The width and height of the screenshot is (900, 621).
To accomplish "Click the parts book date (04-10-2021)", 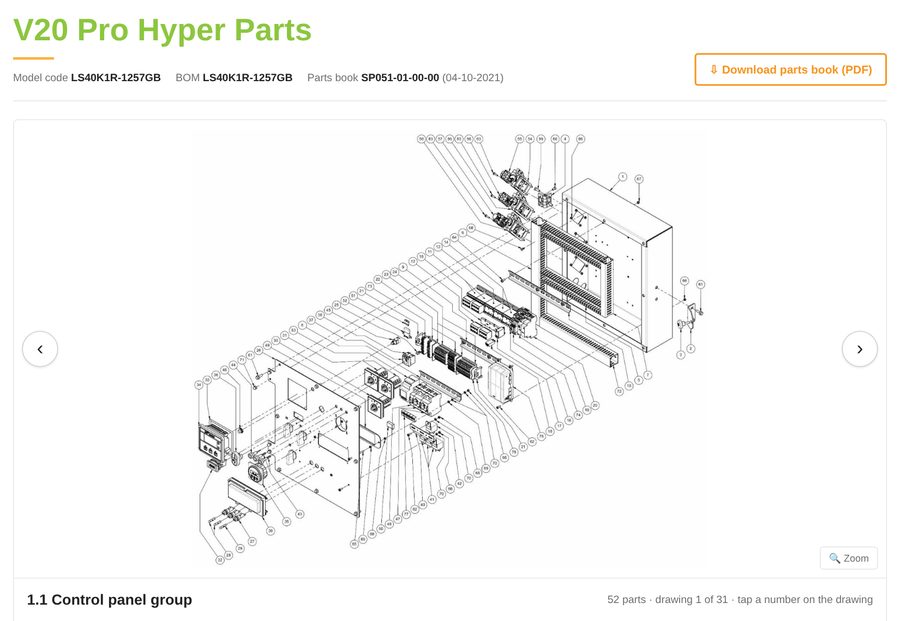I will [473, 77].
